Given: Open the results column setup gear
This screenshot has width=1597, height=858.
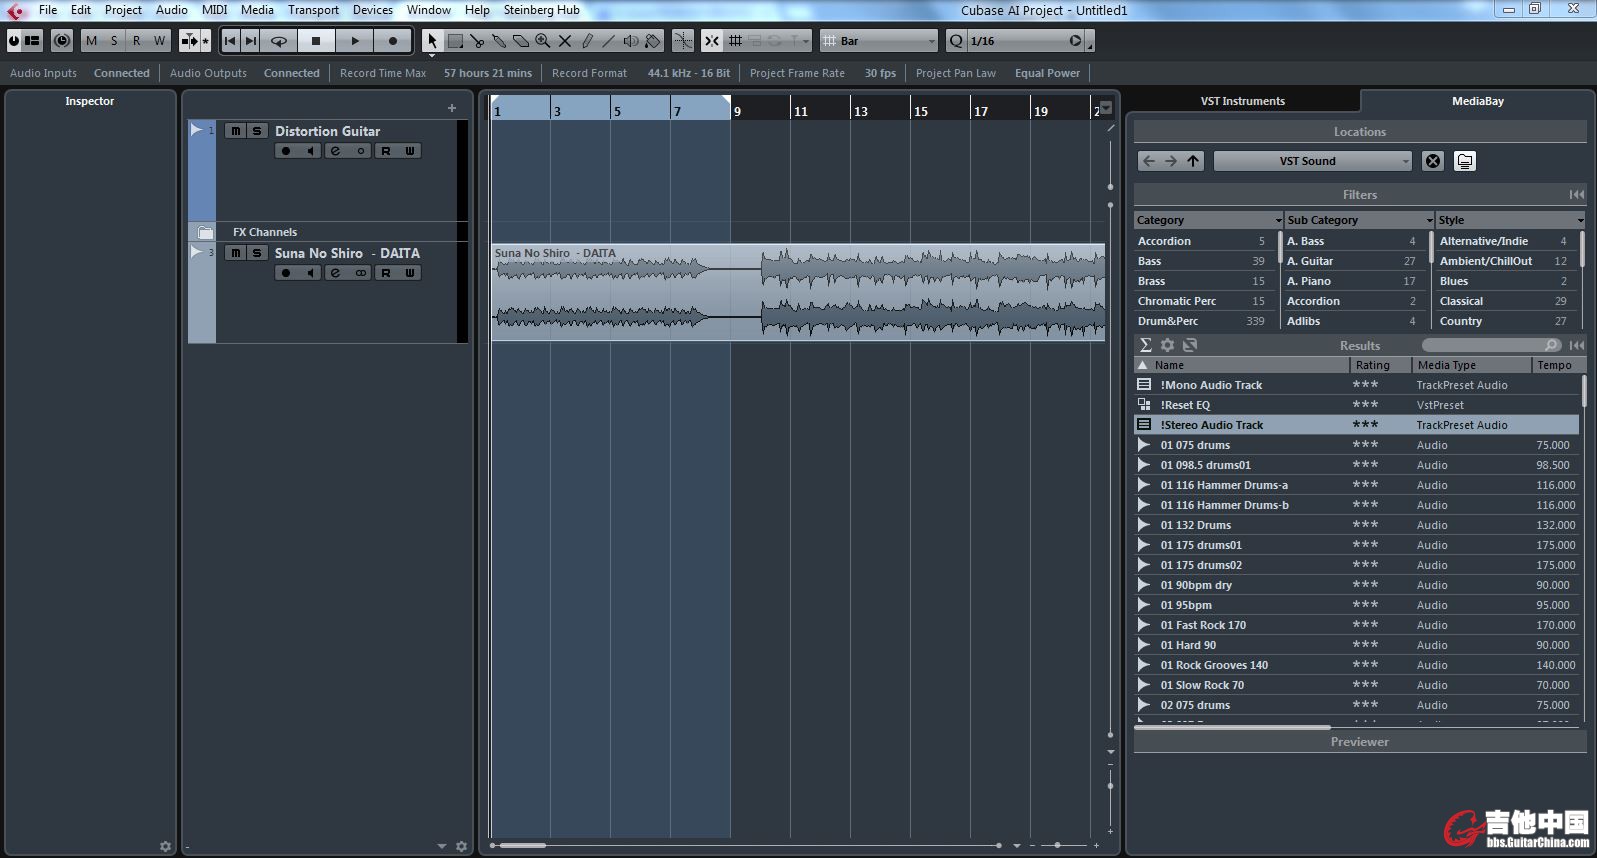Looking at the screenshot, I should (1167, 345).
